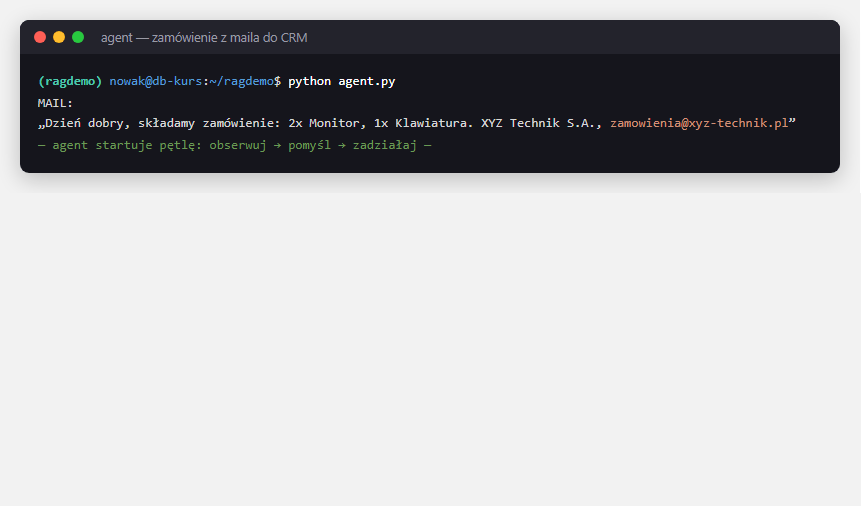Click the window title 'agent — zamówienie z maila do CRM'
Screen dimensions: 861x506
tap(204, 38)
